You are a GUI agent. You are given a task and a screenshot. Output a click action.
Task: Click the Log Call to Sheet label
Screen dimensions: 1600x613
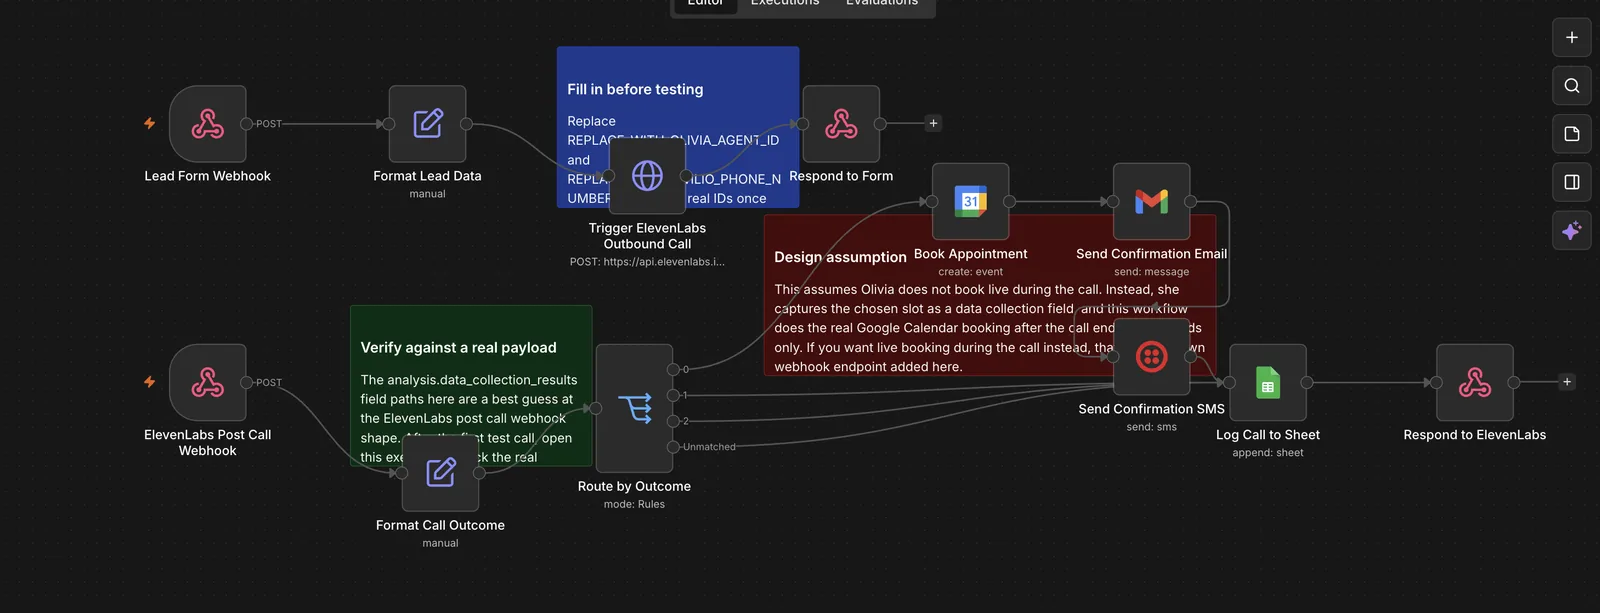pyautogui.click(x=1268, y=435)
